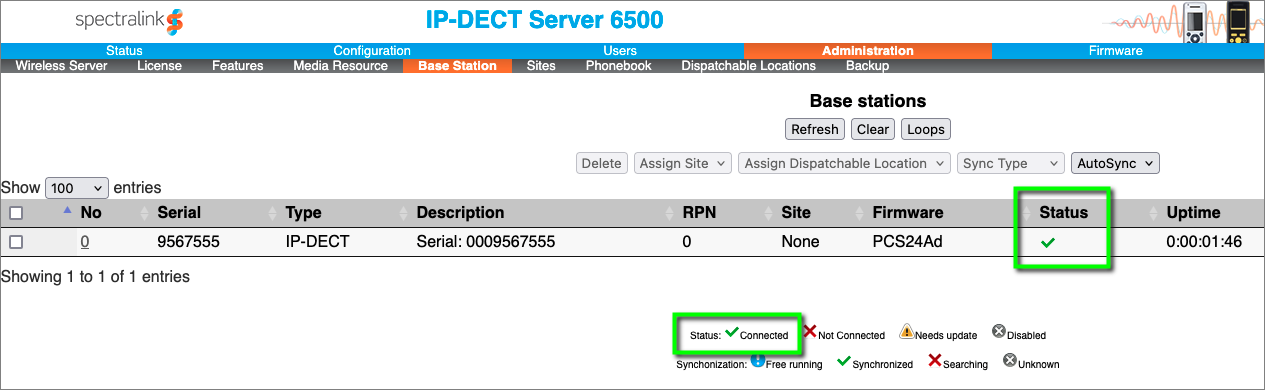Sort by the Serial column header

(x=179, y=213)
